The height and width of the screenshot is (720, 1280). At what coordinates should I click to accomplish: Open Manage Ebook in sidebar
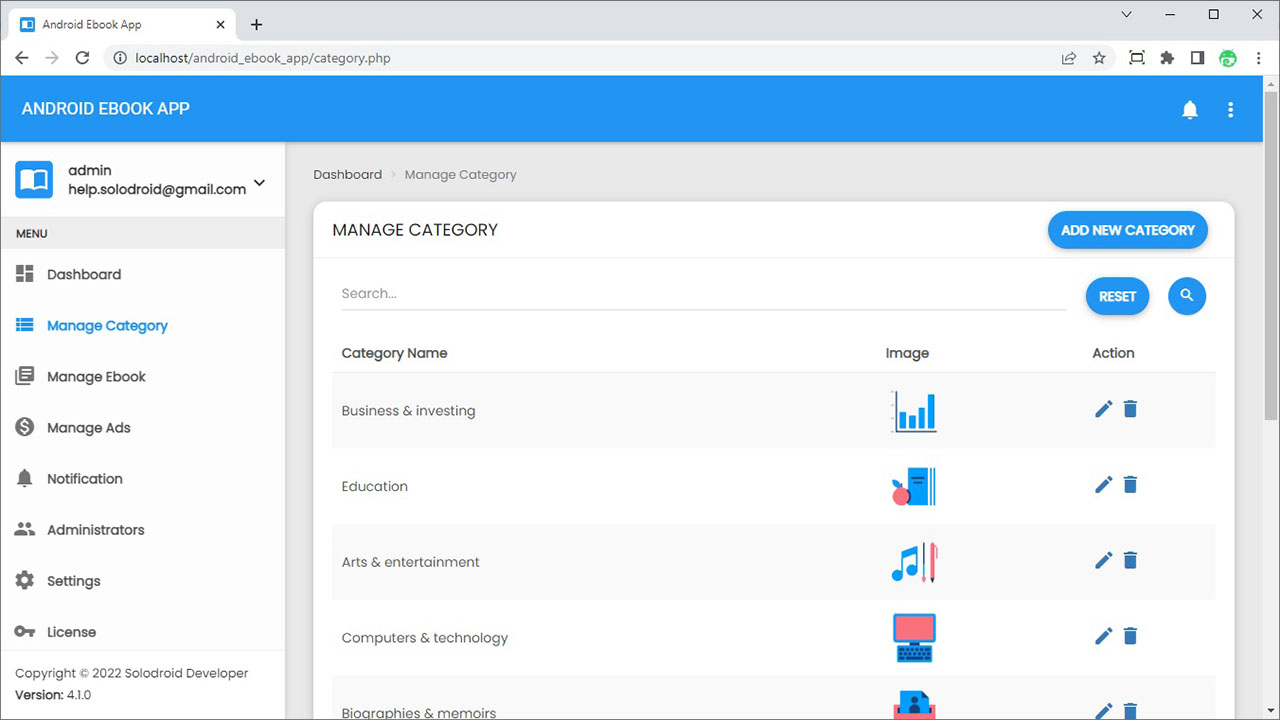tap(96, 377)
